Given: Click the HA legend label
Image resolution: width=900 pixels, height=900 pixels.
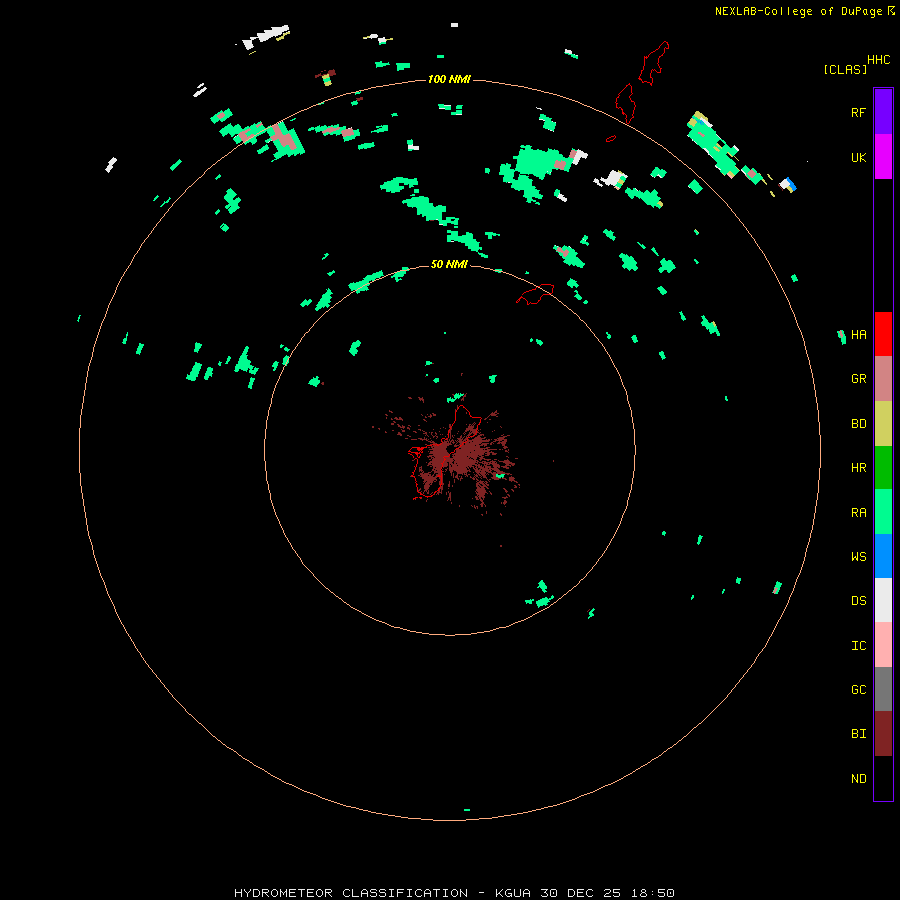Looking at the screenshot, I should point(858,335).
